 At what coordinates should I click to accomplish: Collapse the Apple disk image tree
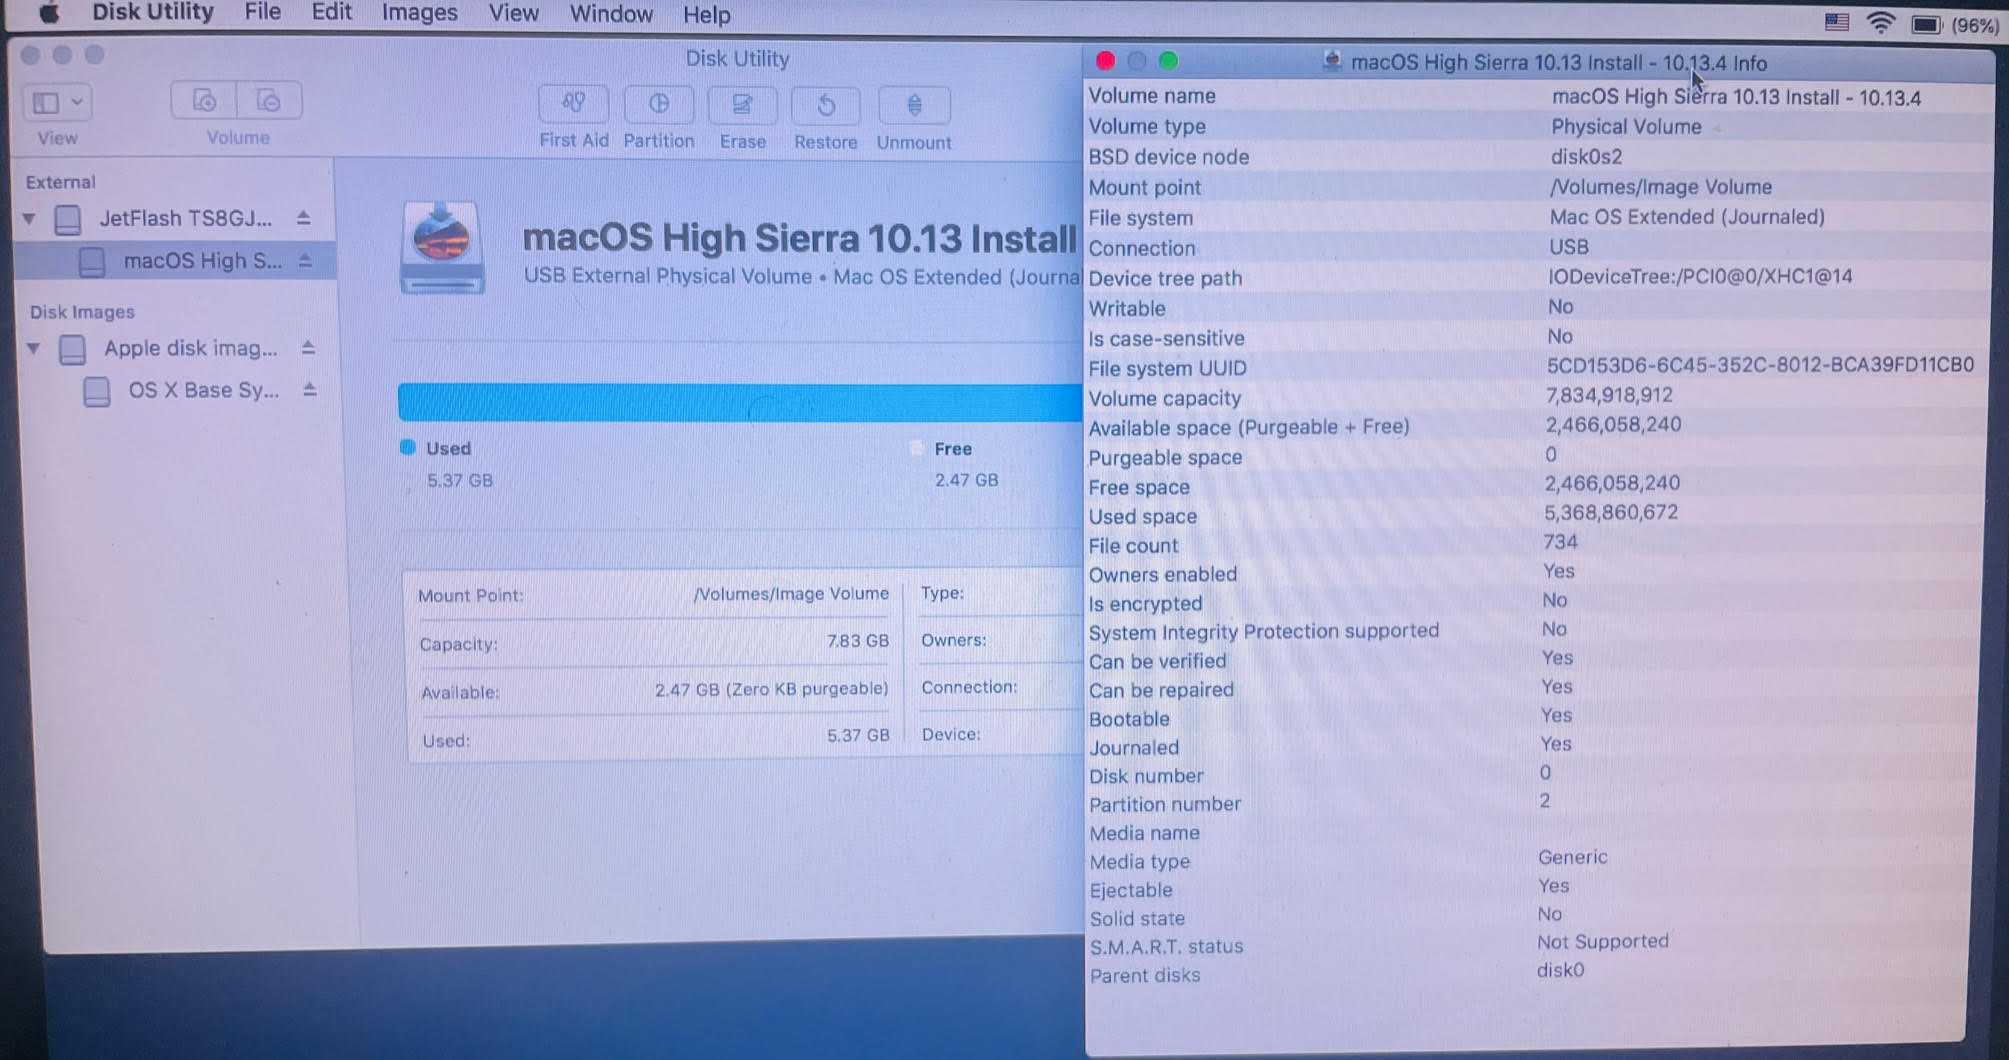click(x=33, y=348)
